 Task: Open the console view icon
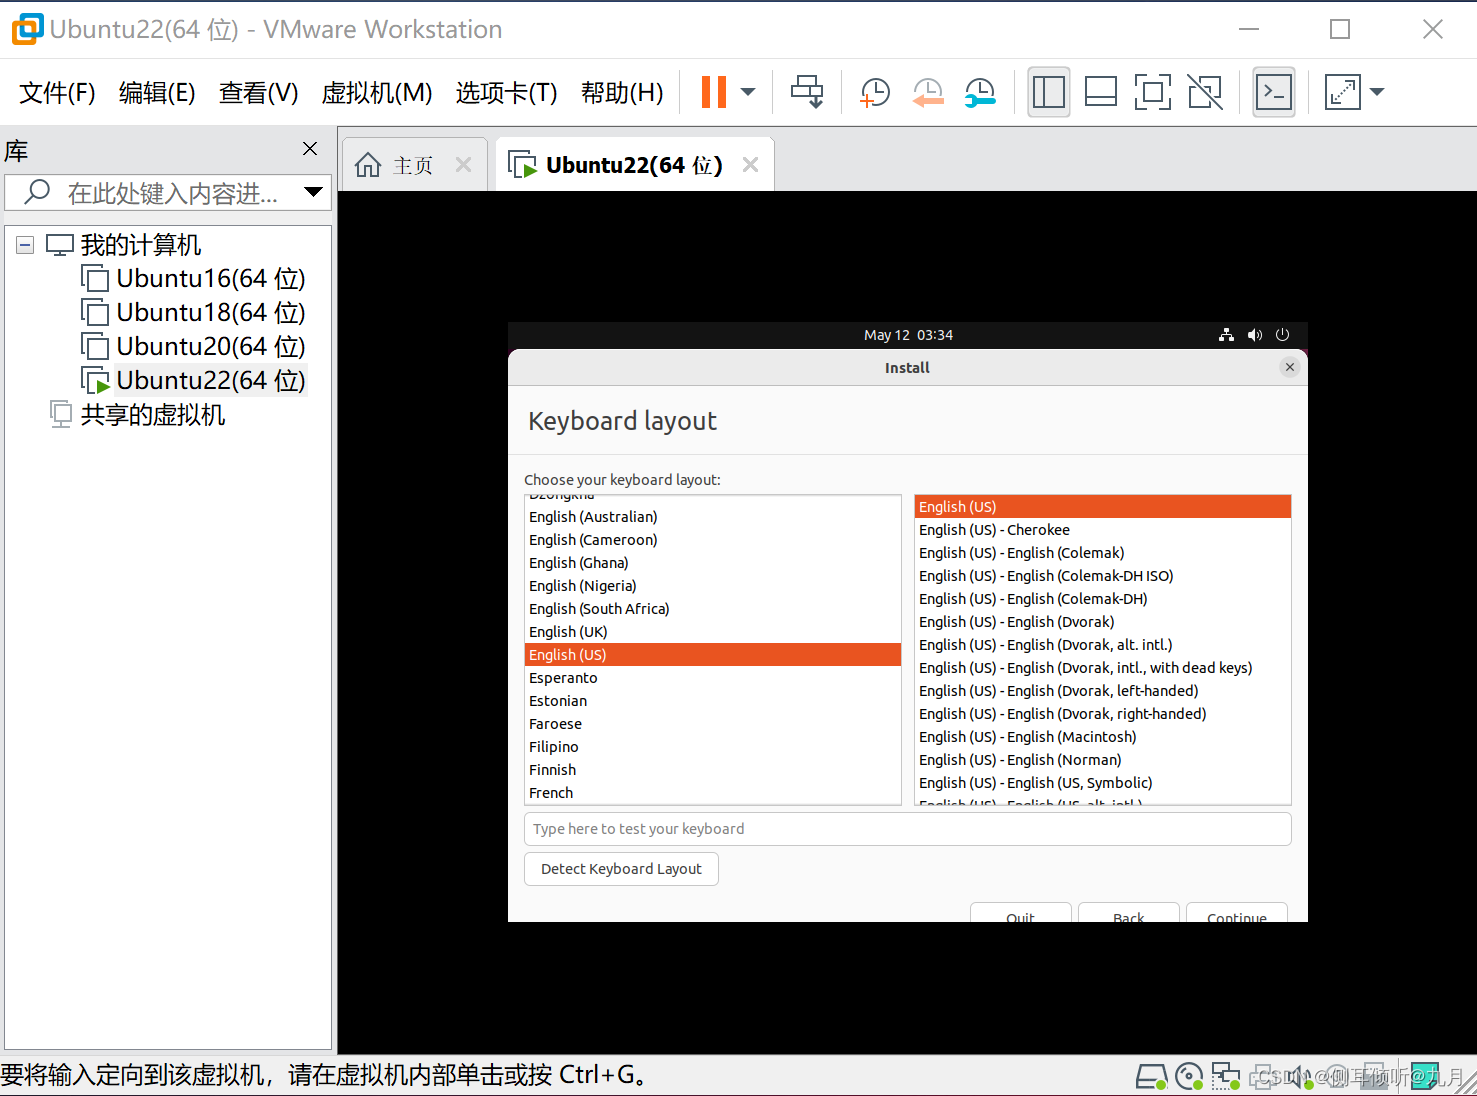point(1274,92)
